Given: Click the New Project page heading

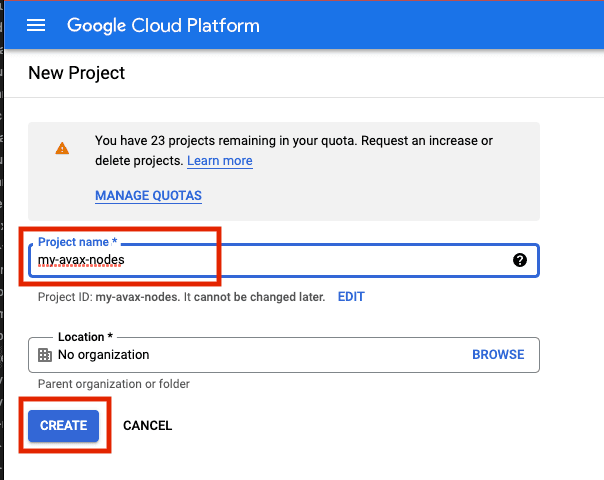Looking at the screenshot, I should point(76,73).
